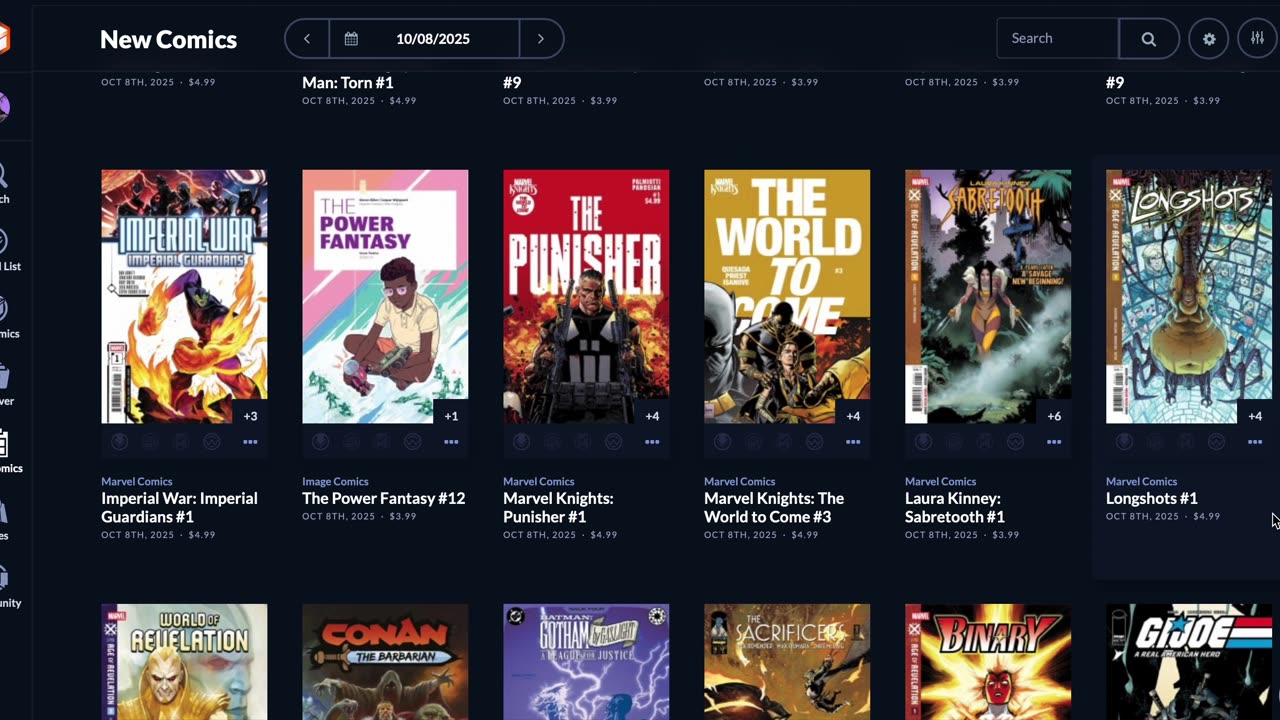
Task: Click wish list icon under Longshots cover
Action: [1217, 442]
